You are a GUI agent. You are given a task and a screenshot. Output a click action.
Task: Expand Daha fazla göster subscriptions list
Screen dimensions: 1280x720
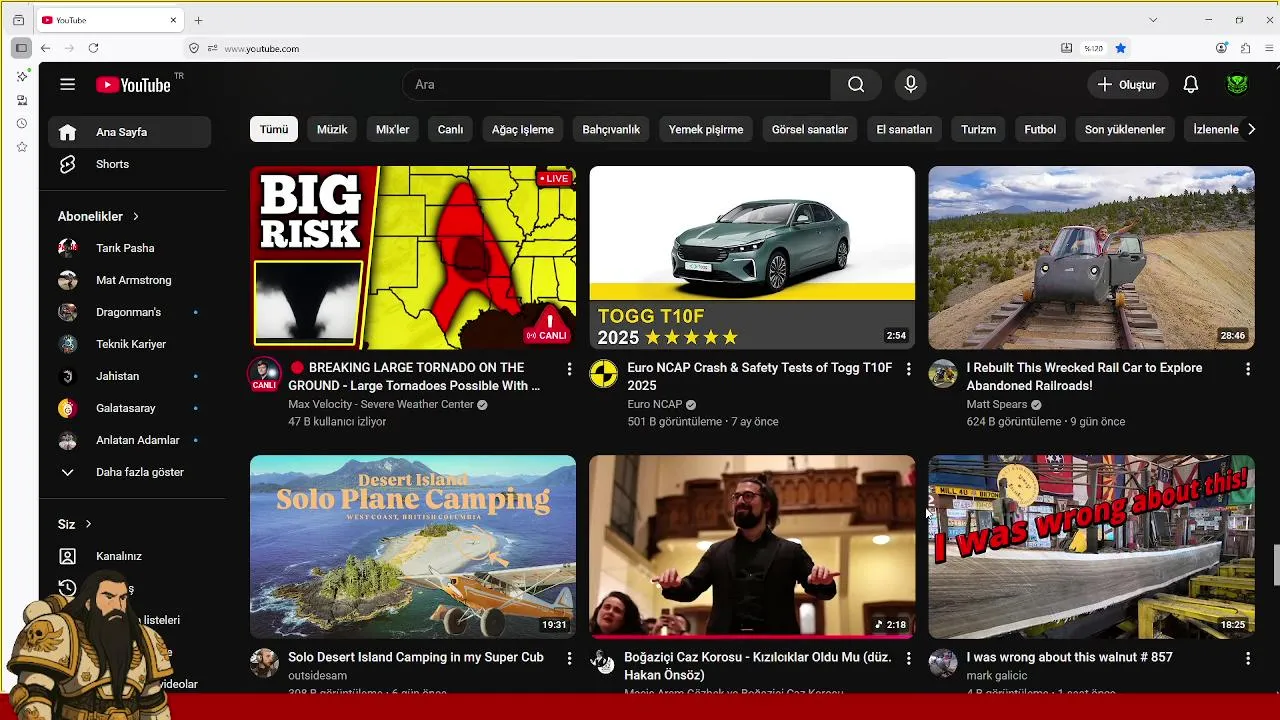click(x=129, y=472)
